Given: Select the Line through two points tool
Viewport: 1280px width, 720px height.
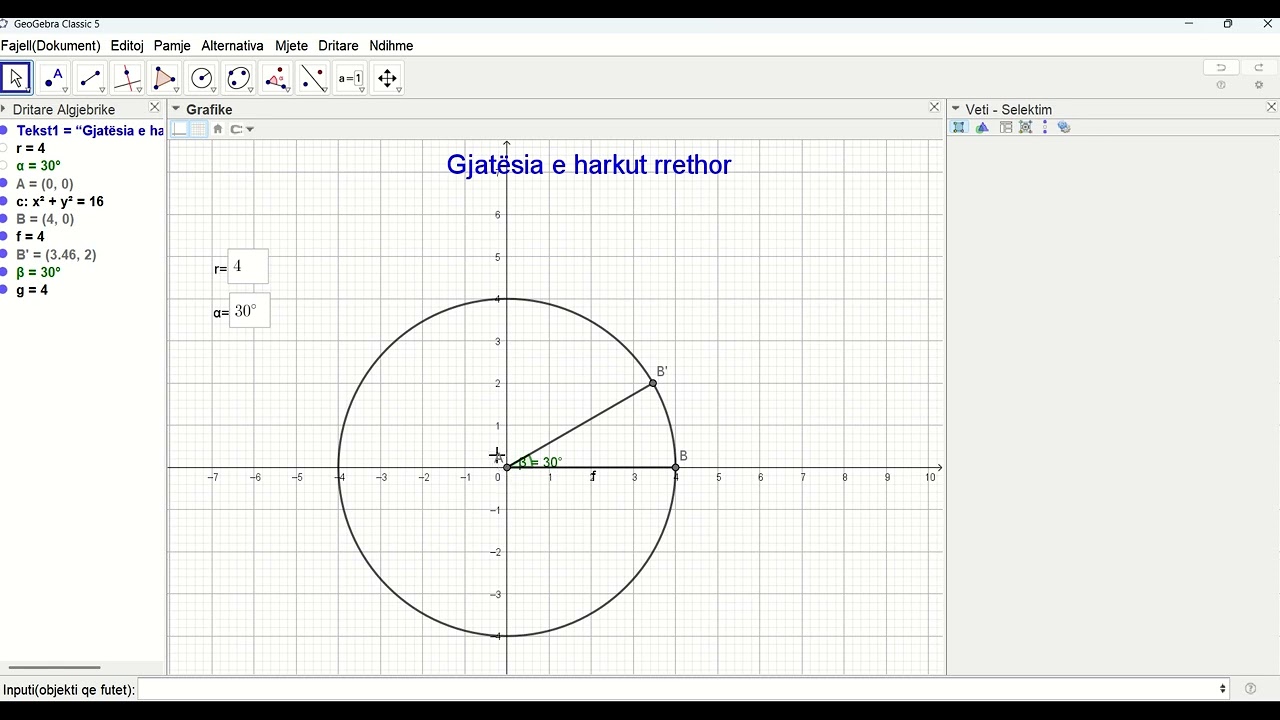Looking at the screenshot, I should 91,78.
